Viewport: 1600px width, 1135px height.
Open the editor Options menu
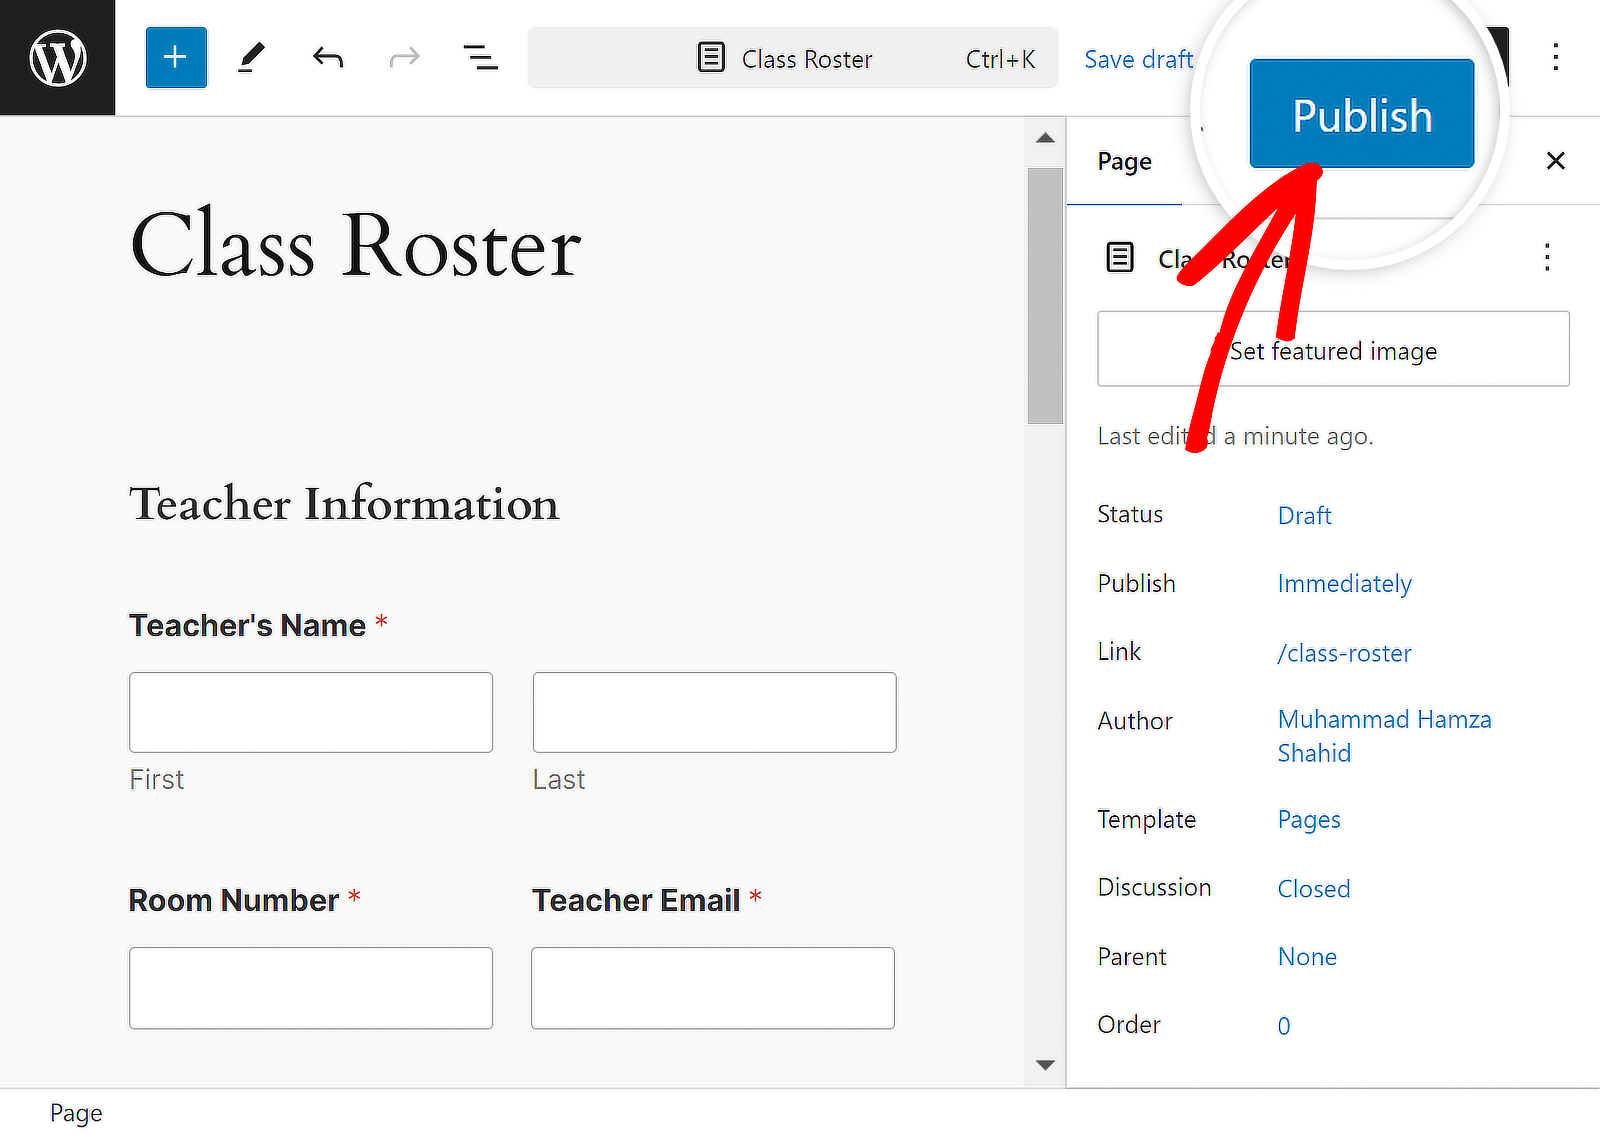click(1556, 57)
